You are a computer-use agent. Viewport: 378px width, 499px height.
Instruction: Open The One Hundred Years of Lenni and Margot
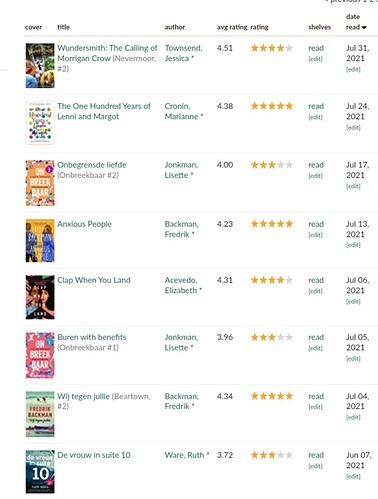[x=104, y=111]
